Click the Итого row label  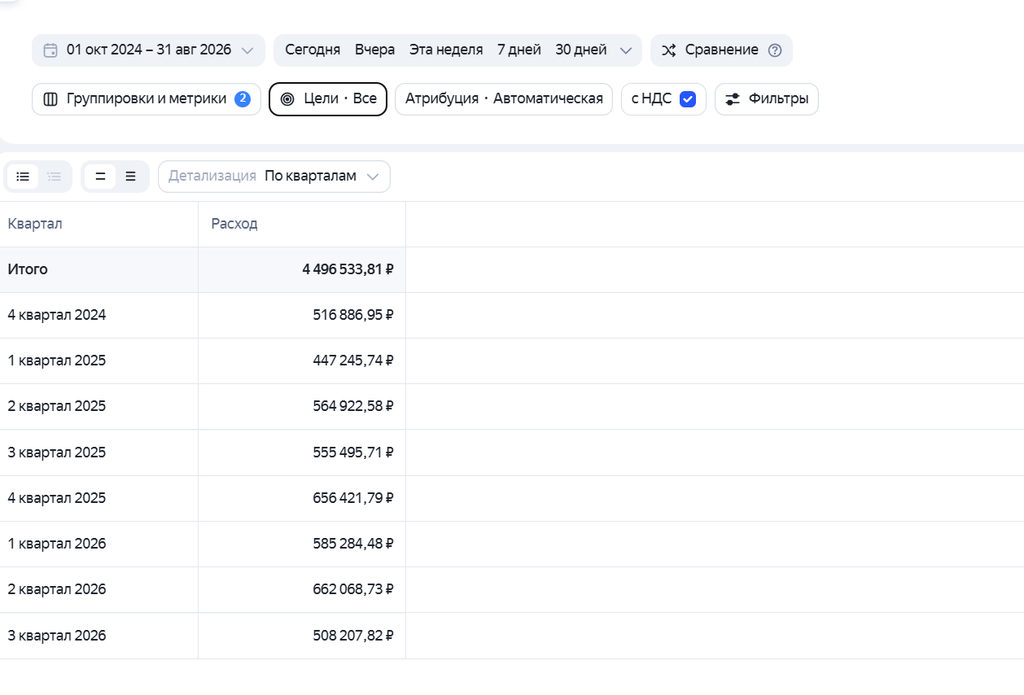coord(27,269)
